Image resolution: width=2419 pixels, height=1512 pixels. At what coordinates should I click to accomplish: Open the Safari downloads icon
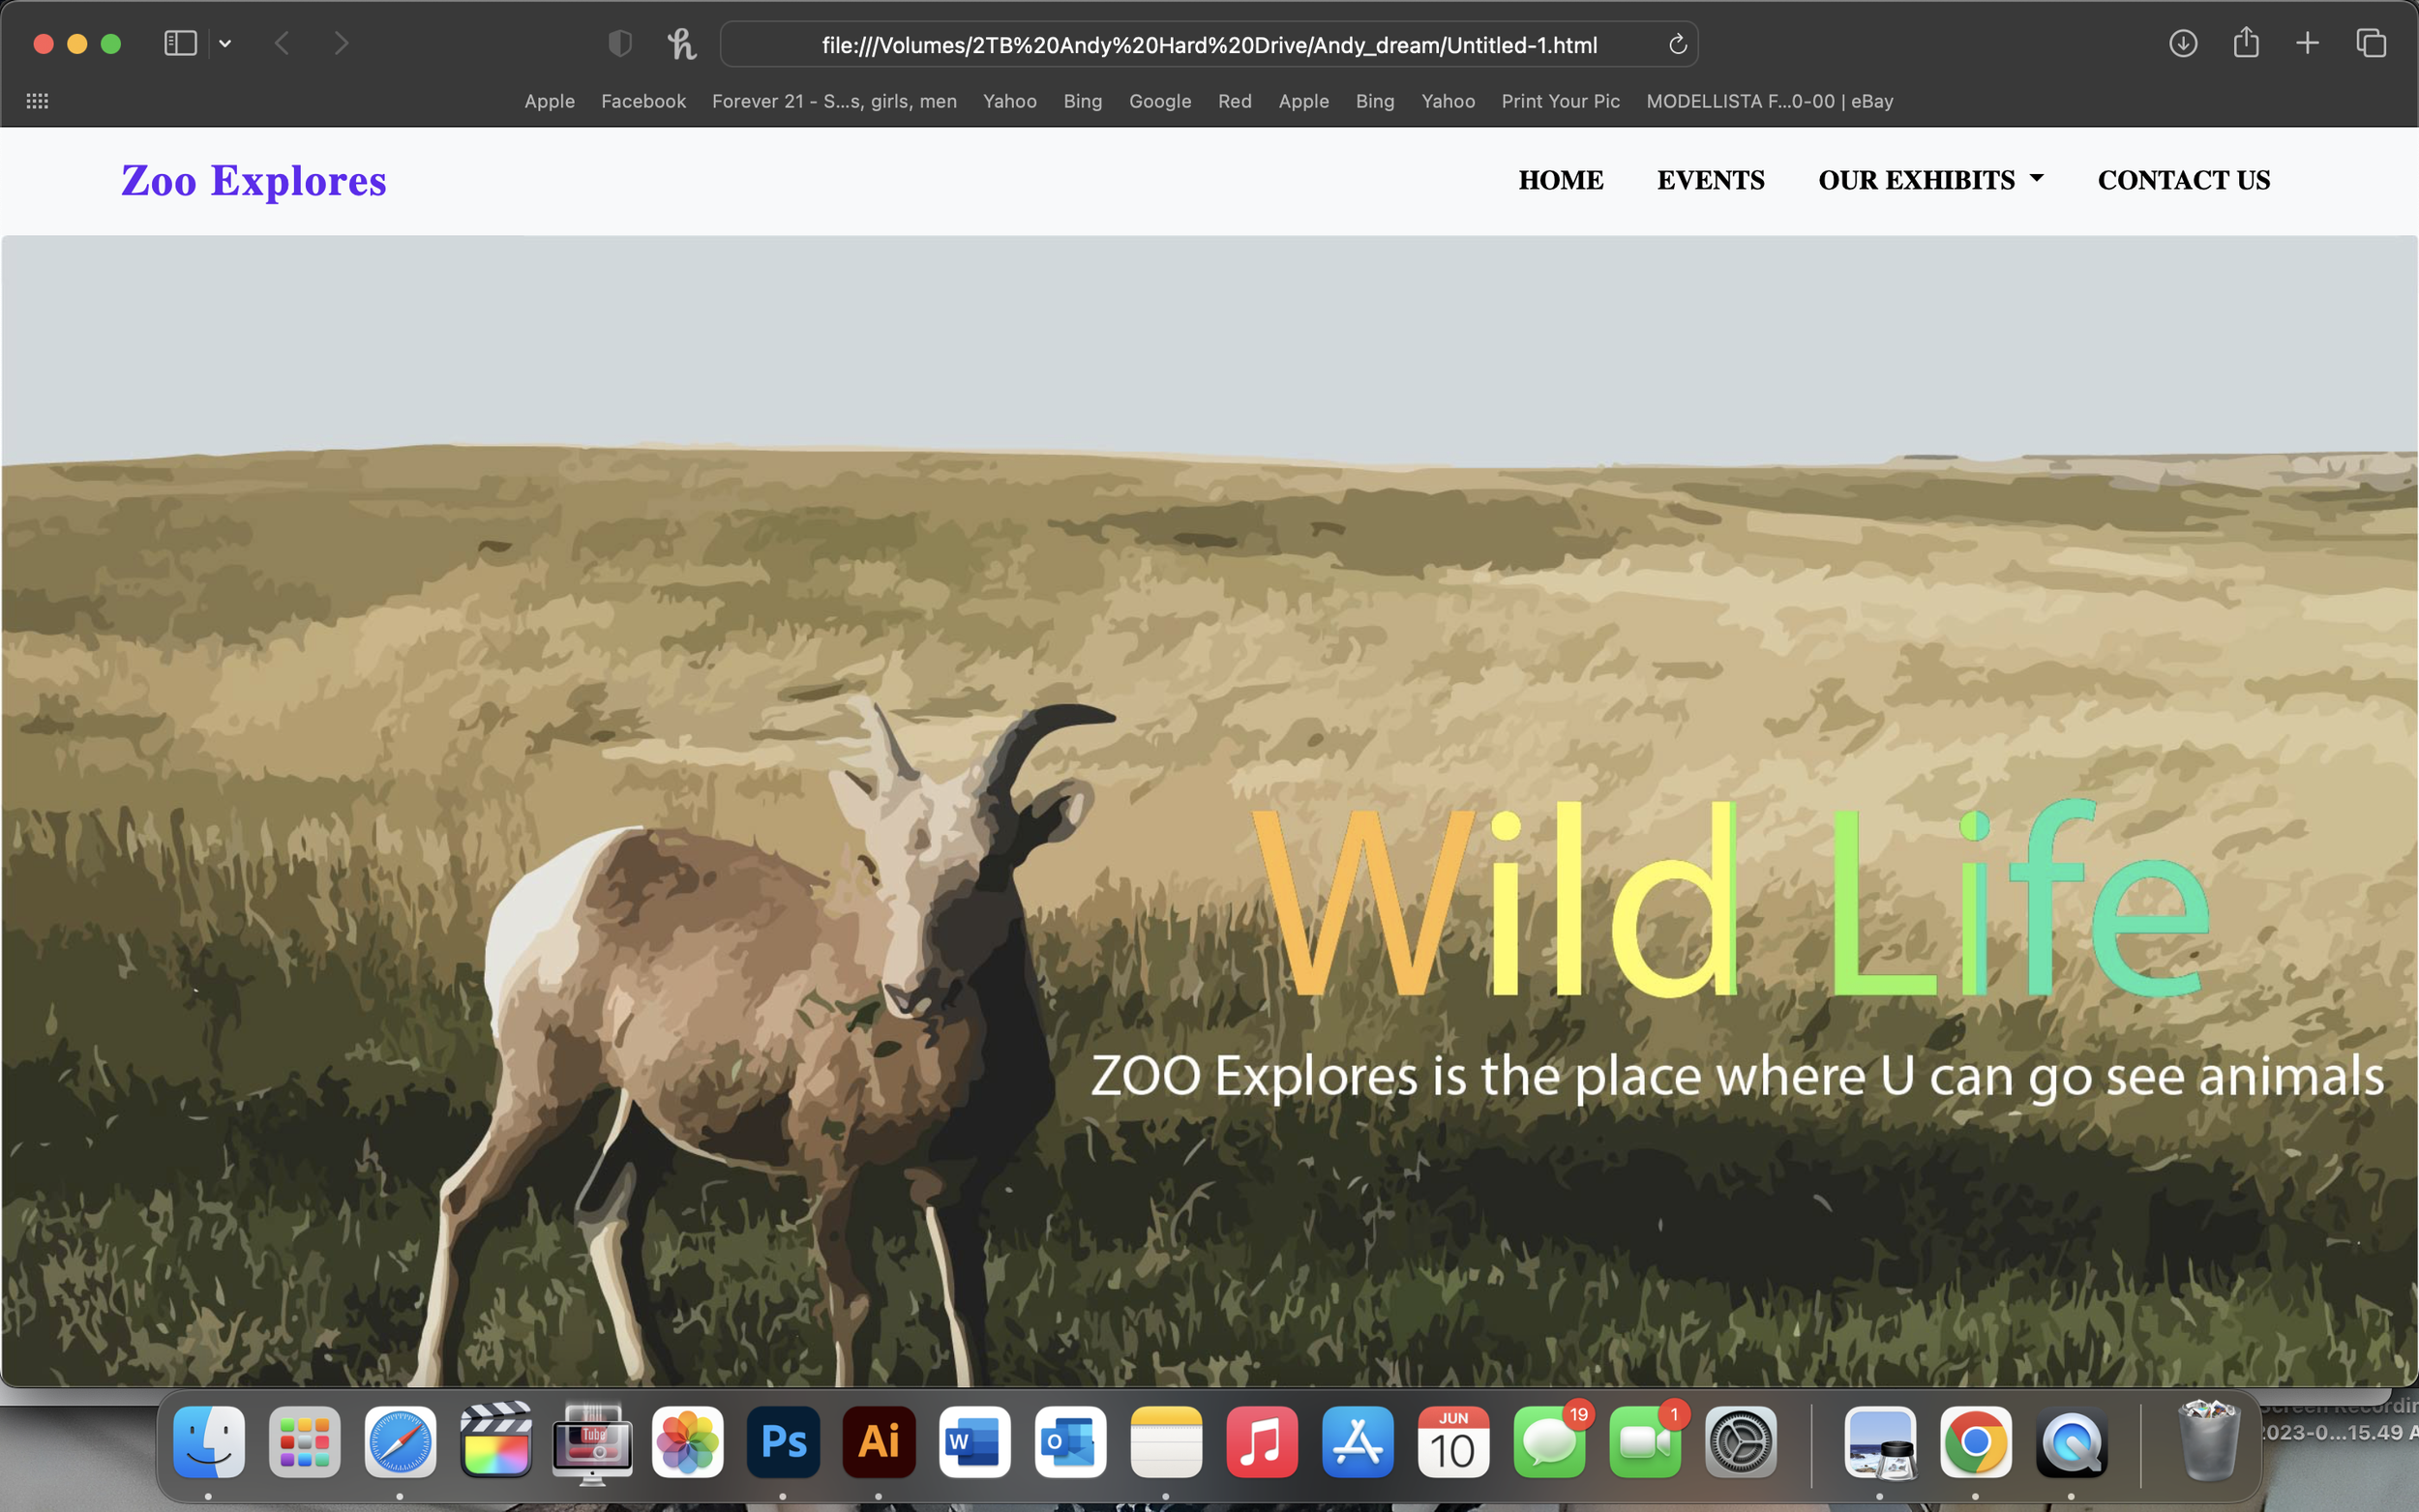tap(2182, 43)
